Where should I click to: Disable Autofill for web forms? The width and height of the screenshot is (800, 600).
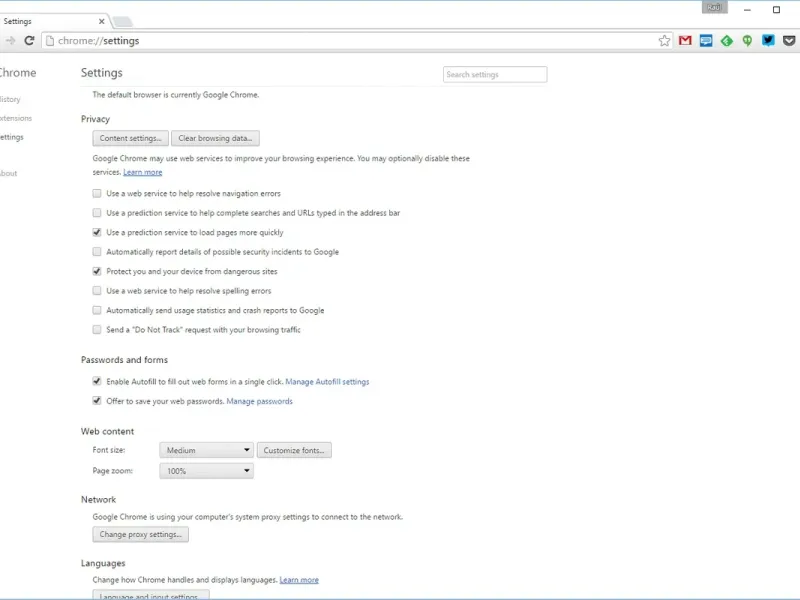tap(97, 381)
